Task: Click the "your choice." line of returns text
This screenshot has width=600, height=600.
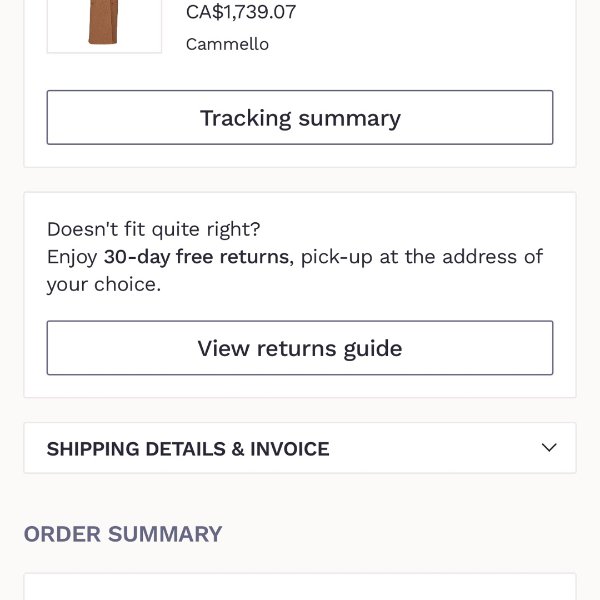Action: click(103, 284)
